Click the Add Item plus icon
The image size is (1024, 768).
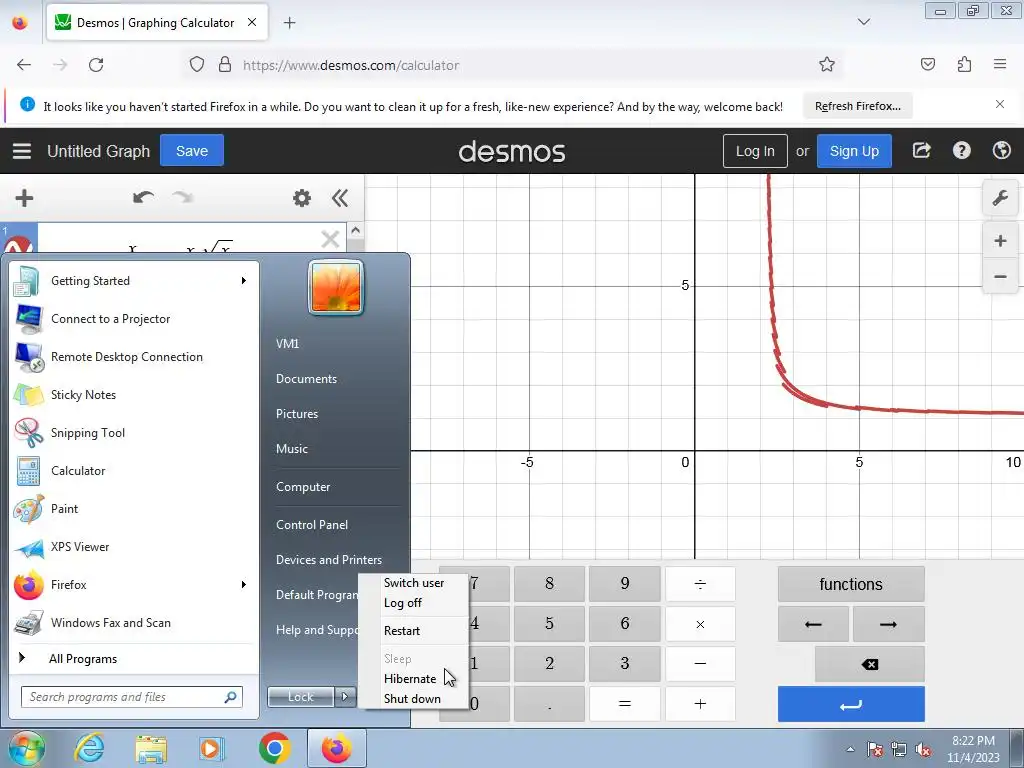pyautogui.click(x=24, y=198)
